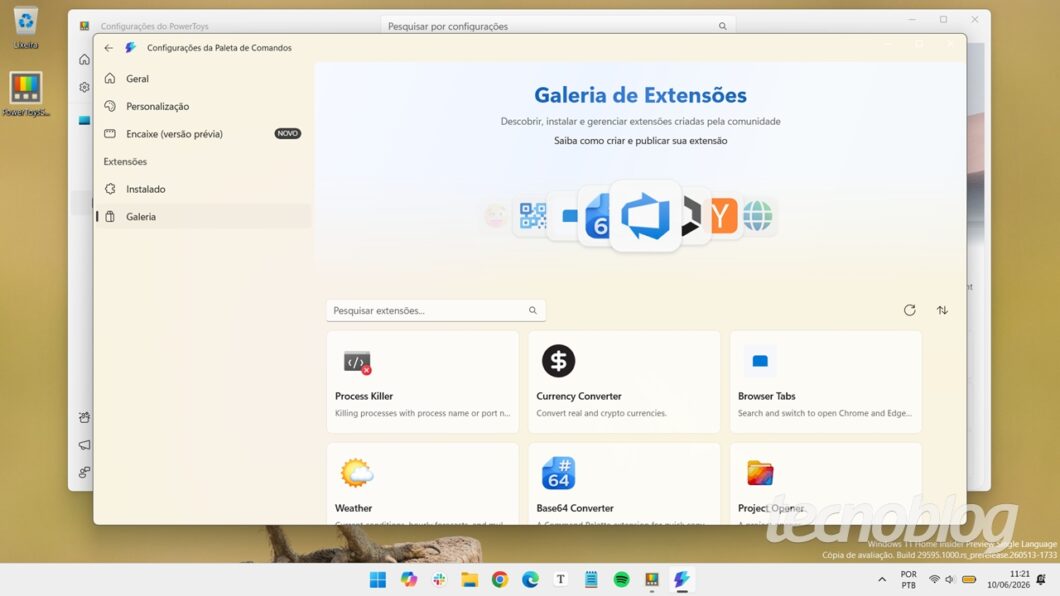
Task: Open Google Chrome from the taskbar
Action: pos(500,579)
